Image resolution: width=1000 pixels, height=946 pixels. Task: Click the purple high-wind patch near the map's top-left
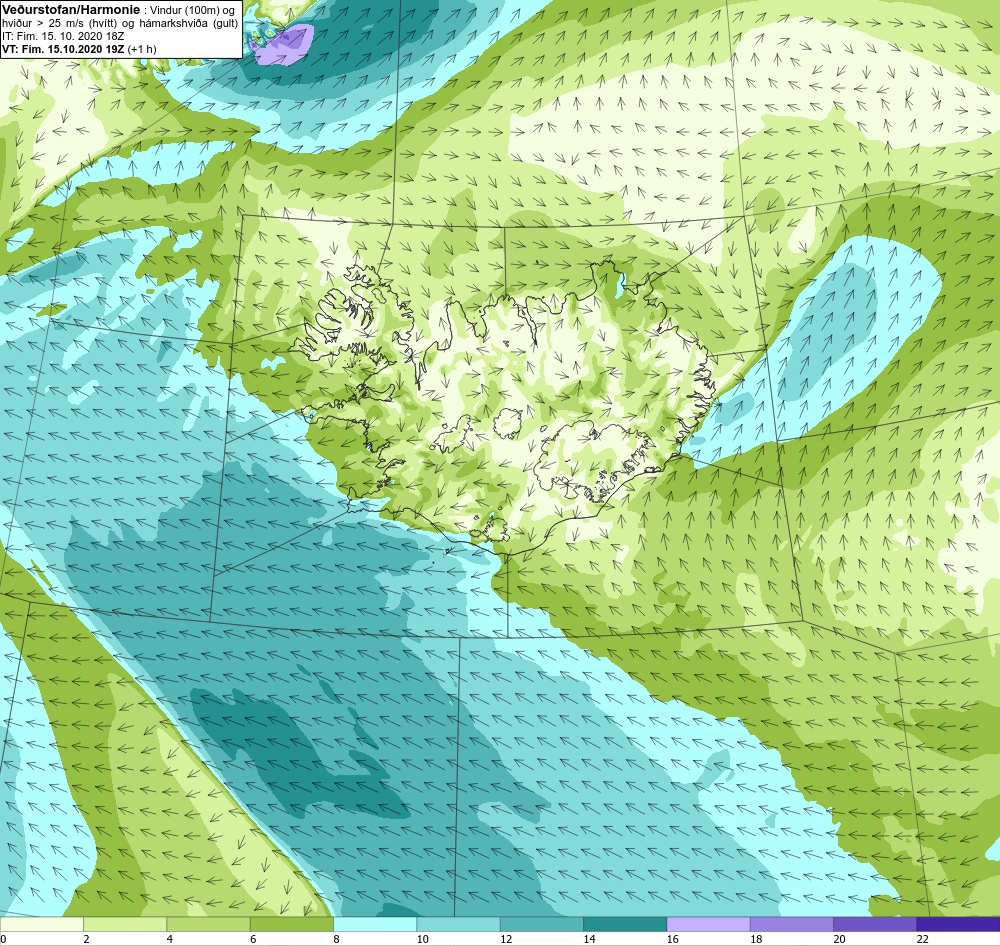(284, 46)
